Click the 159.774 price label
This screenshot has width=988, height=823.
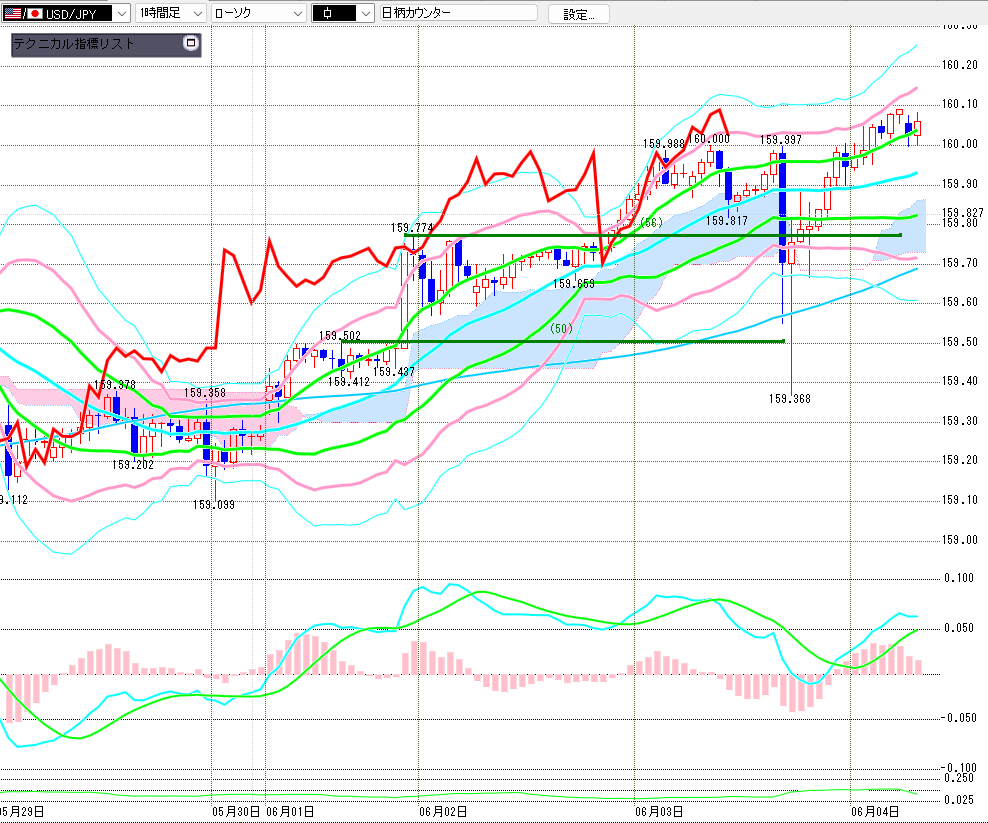[x=412, y=228]
